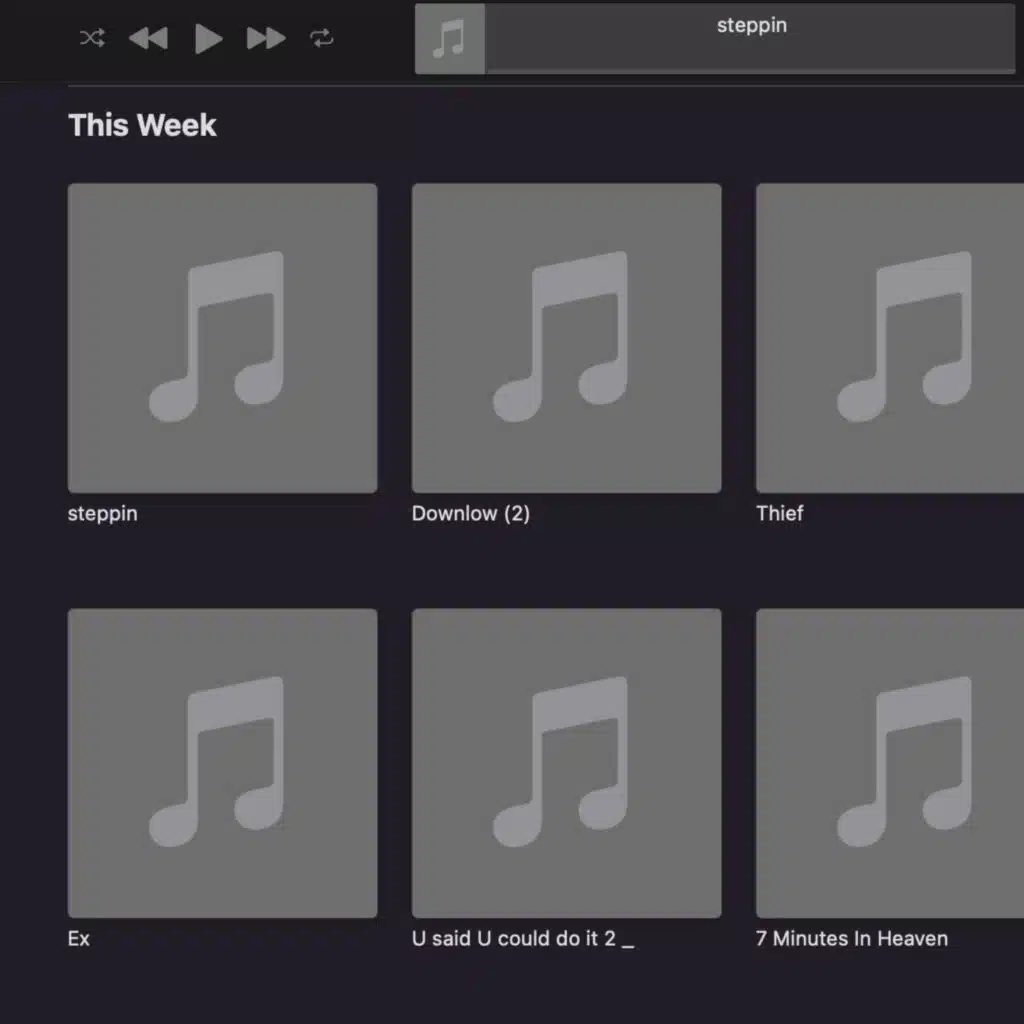Skip to previous track
Screen dimensions: 1024x1024
(x=148, y=39)
